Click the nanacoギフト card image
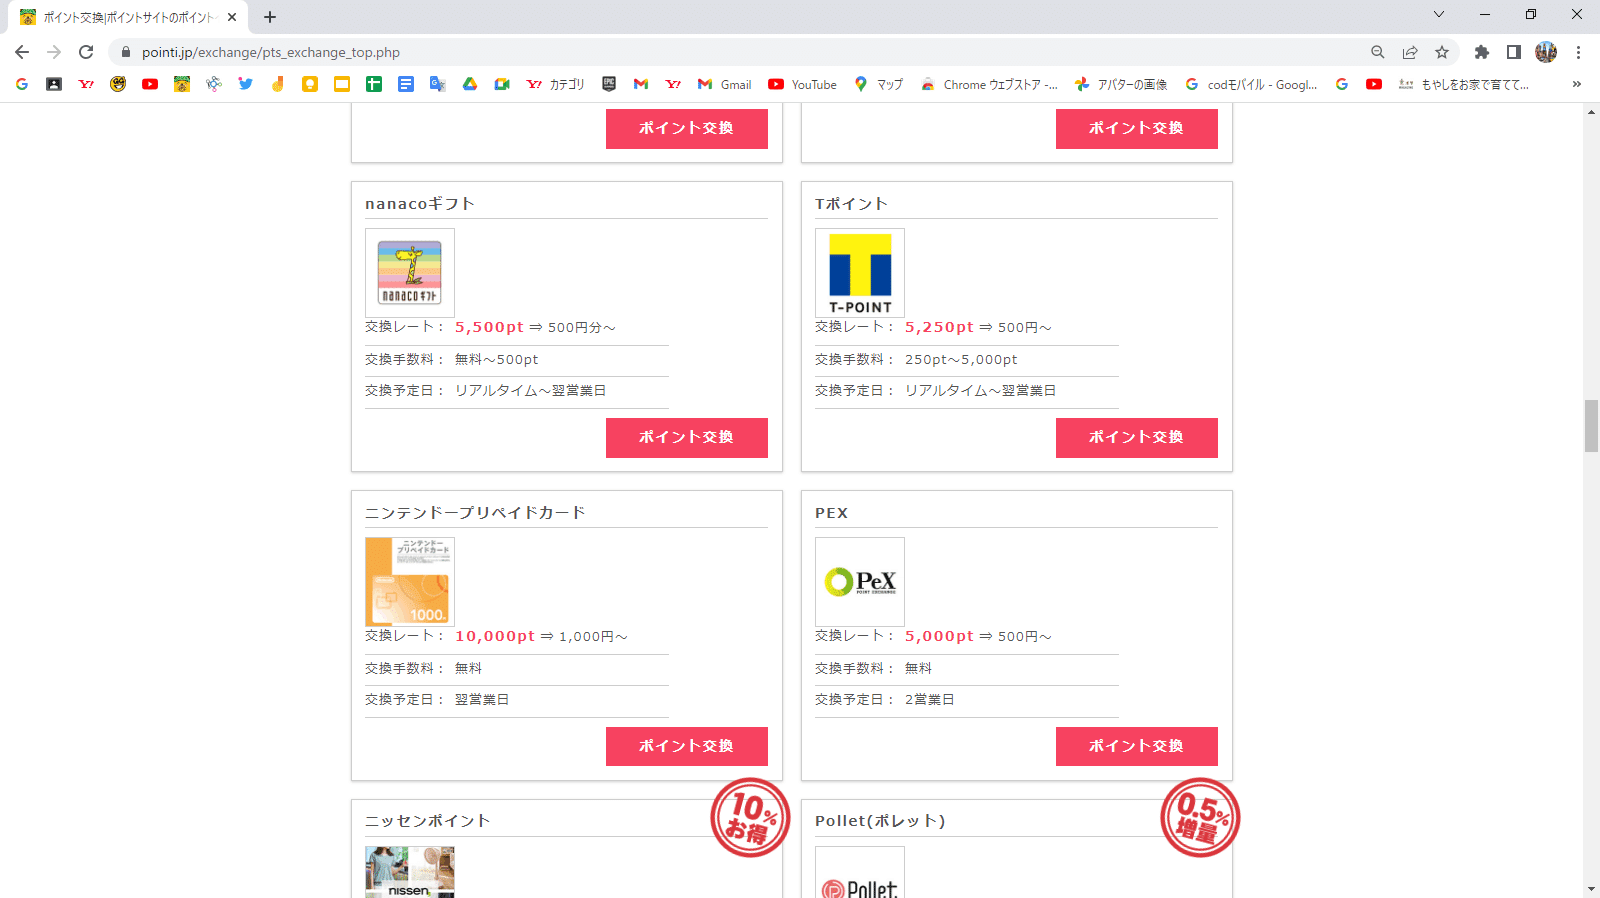The width and height of the screenshot is (1600, 898). pos(410,273)
